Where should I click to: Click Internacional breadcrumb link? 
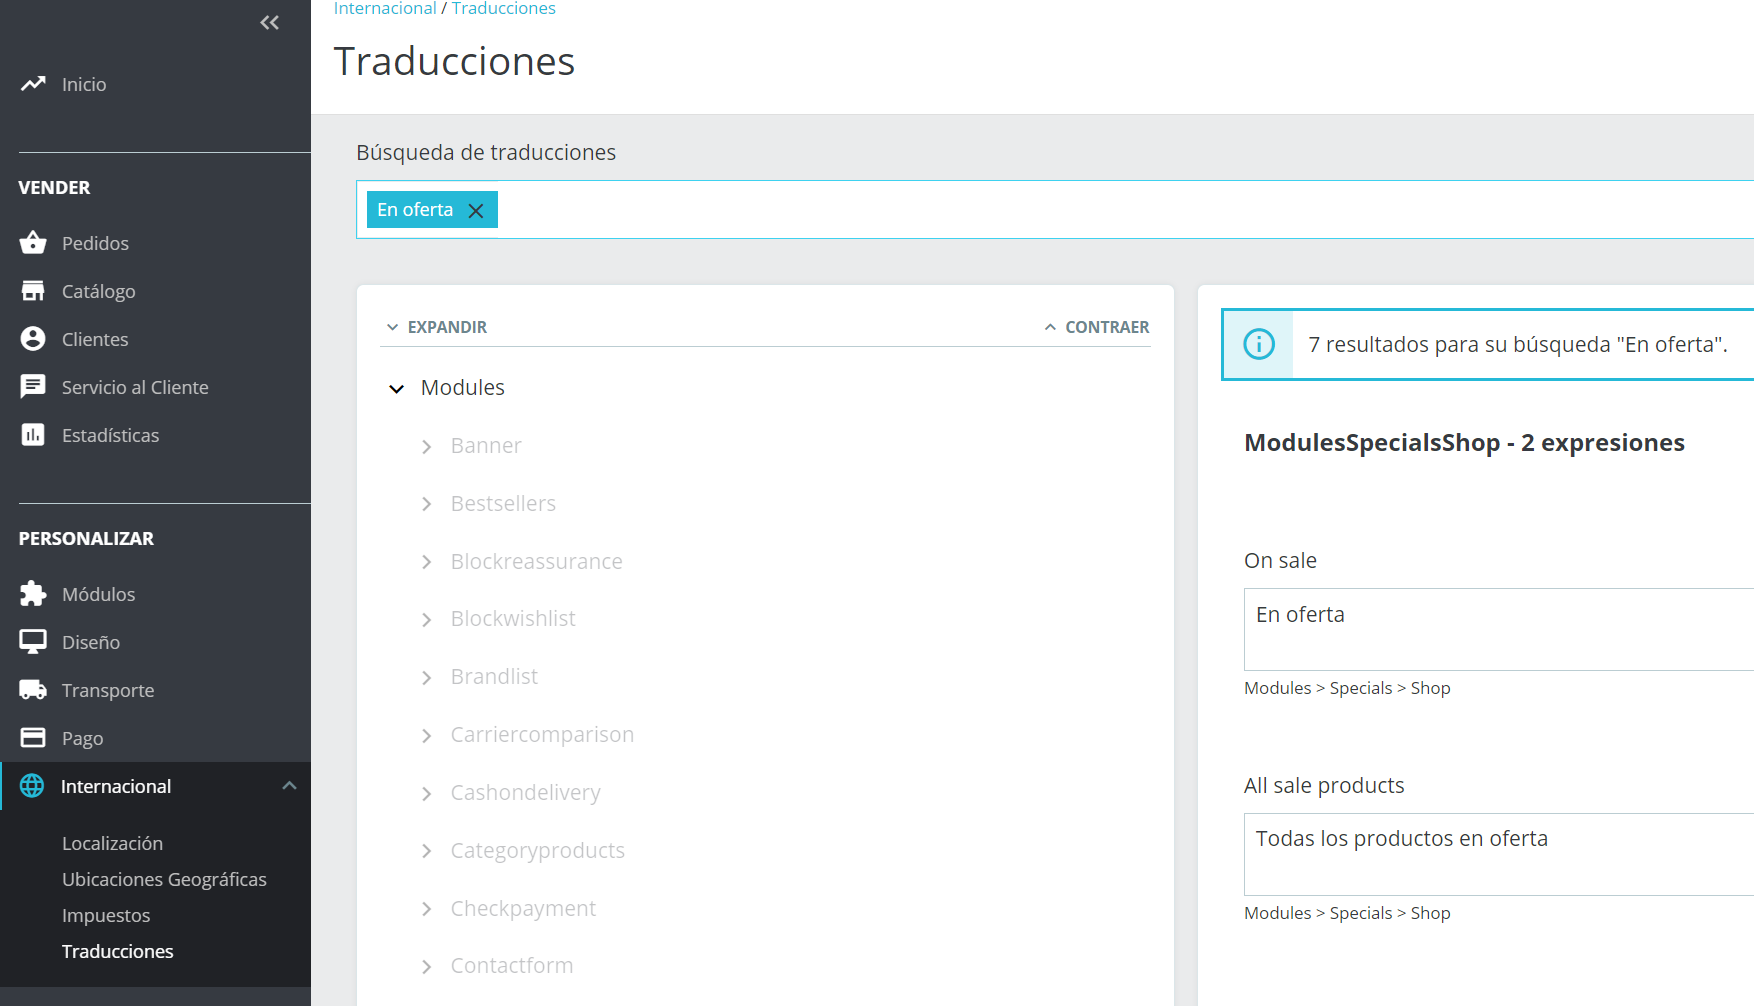385,8
